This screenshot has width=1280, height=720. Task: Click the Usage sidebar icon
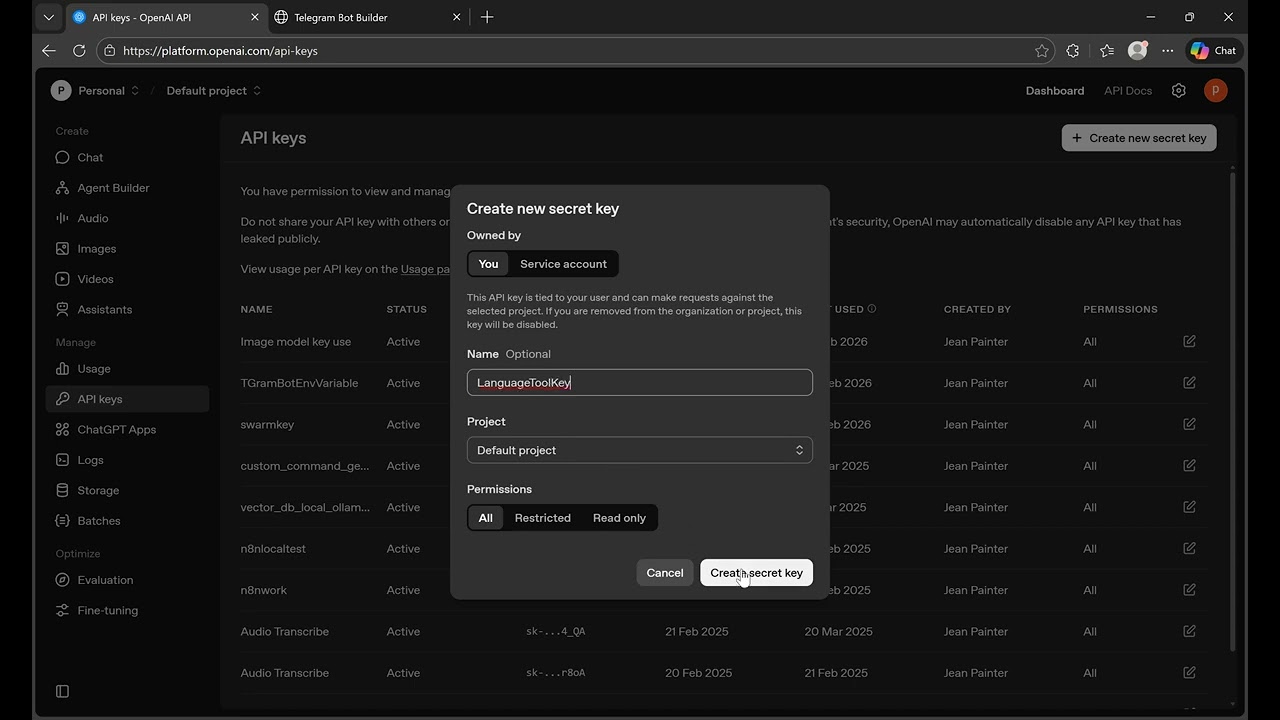click(x=62, y=369)
